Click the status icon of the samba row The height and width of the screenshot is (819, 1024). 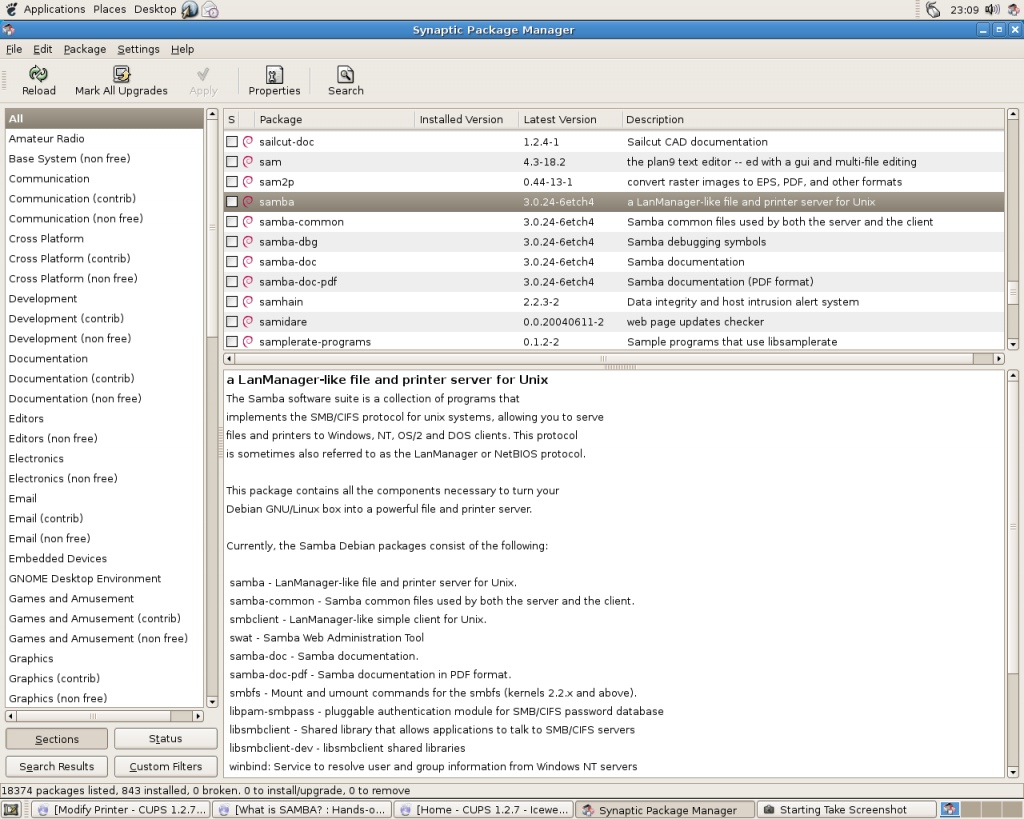point(248,202)
